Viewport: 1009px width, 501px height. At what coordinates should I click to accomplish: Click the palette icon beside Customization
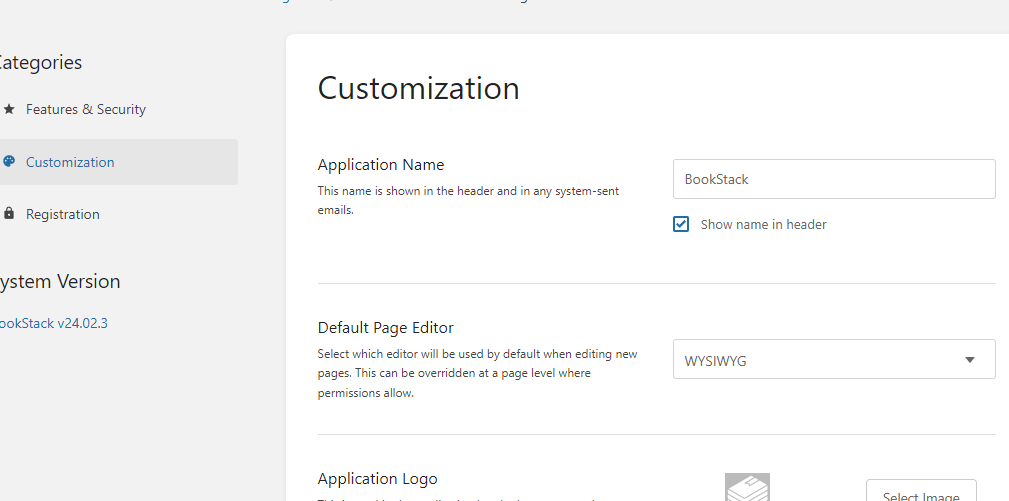tap(8, 161)
